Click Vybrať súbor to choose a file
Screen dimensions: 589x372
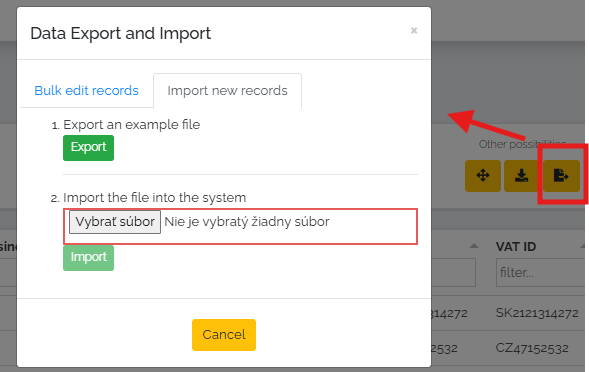click(115, 222)
